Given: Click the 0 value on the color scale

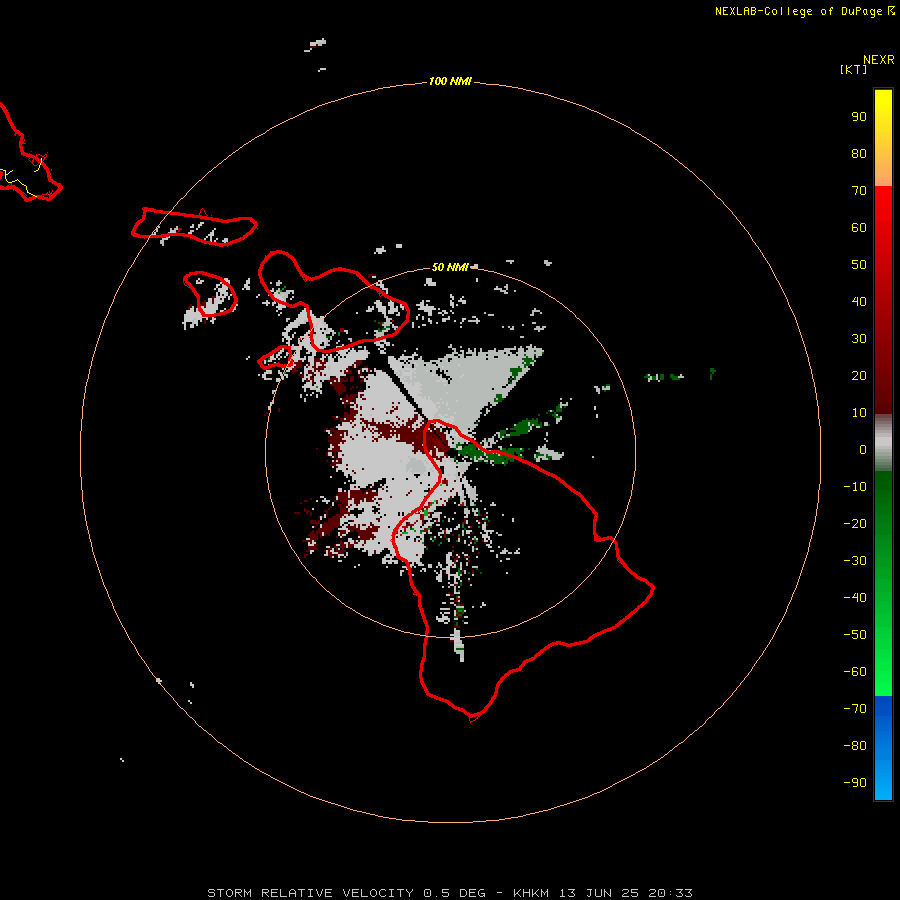Looking at the screenshot, I should (x=863, y=450).
